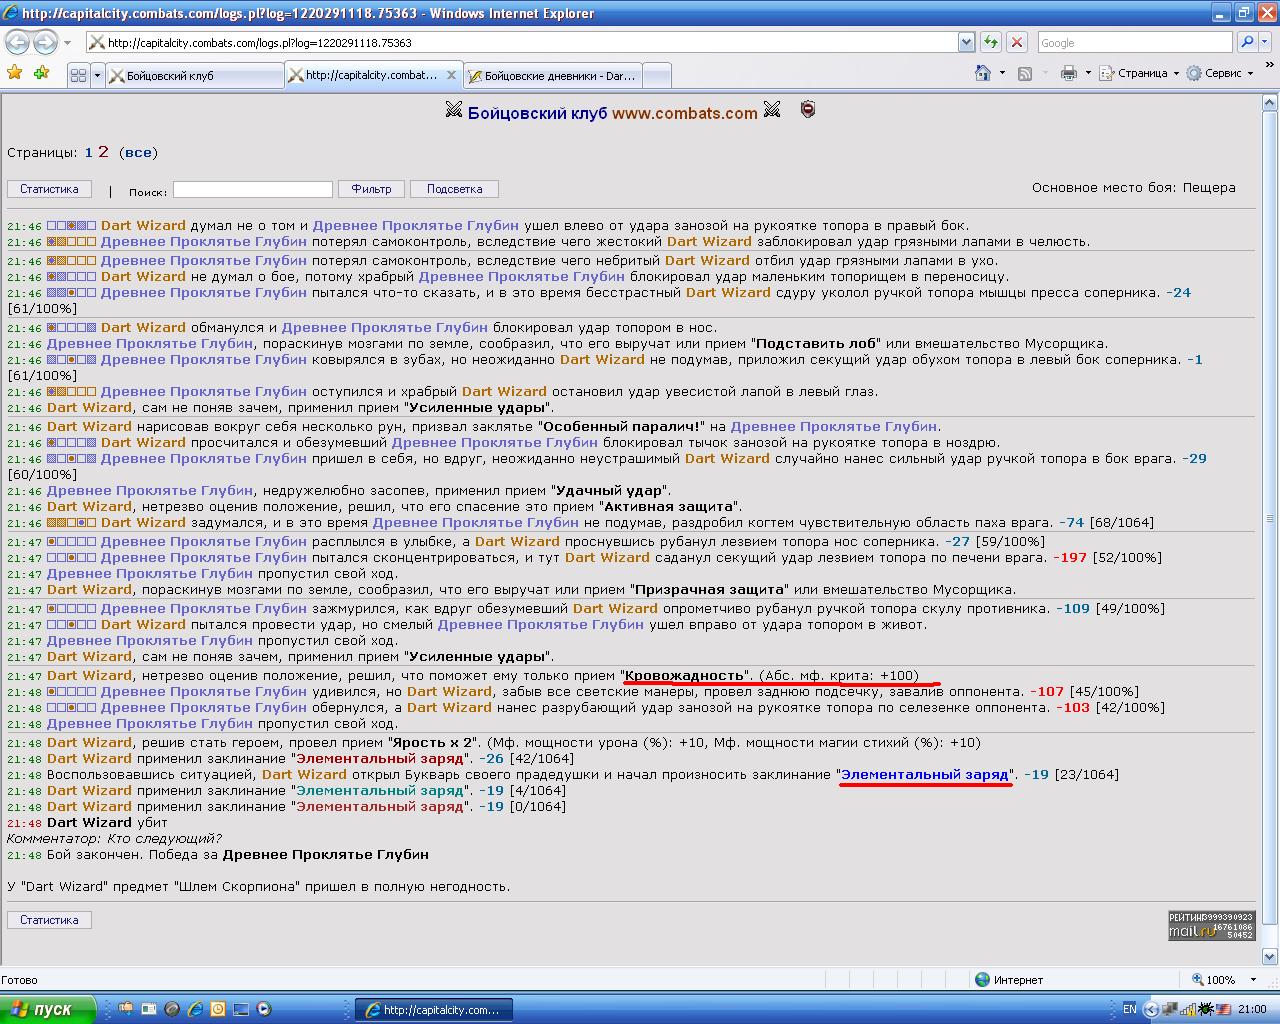Expand the Home button dropdown
This screenshot has height=1024, width=1280.
pyautogui.click(x=1001, y=73)
